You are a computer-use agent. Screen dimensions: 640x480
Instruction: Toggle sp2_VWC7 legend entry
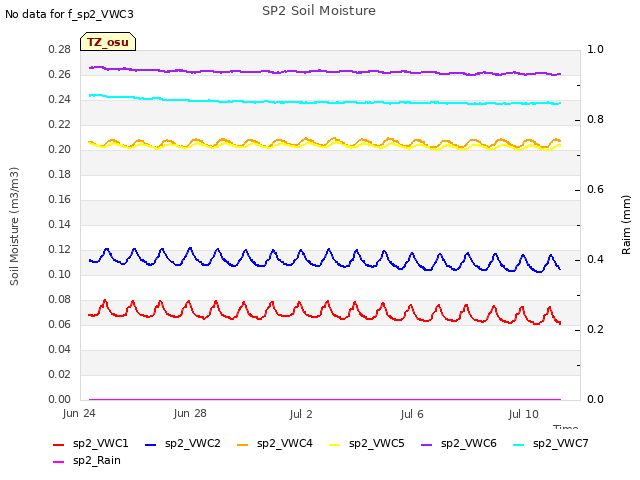(x=551, y=443)
